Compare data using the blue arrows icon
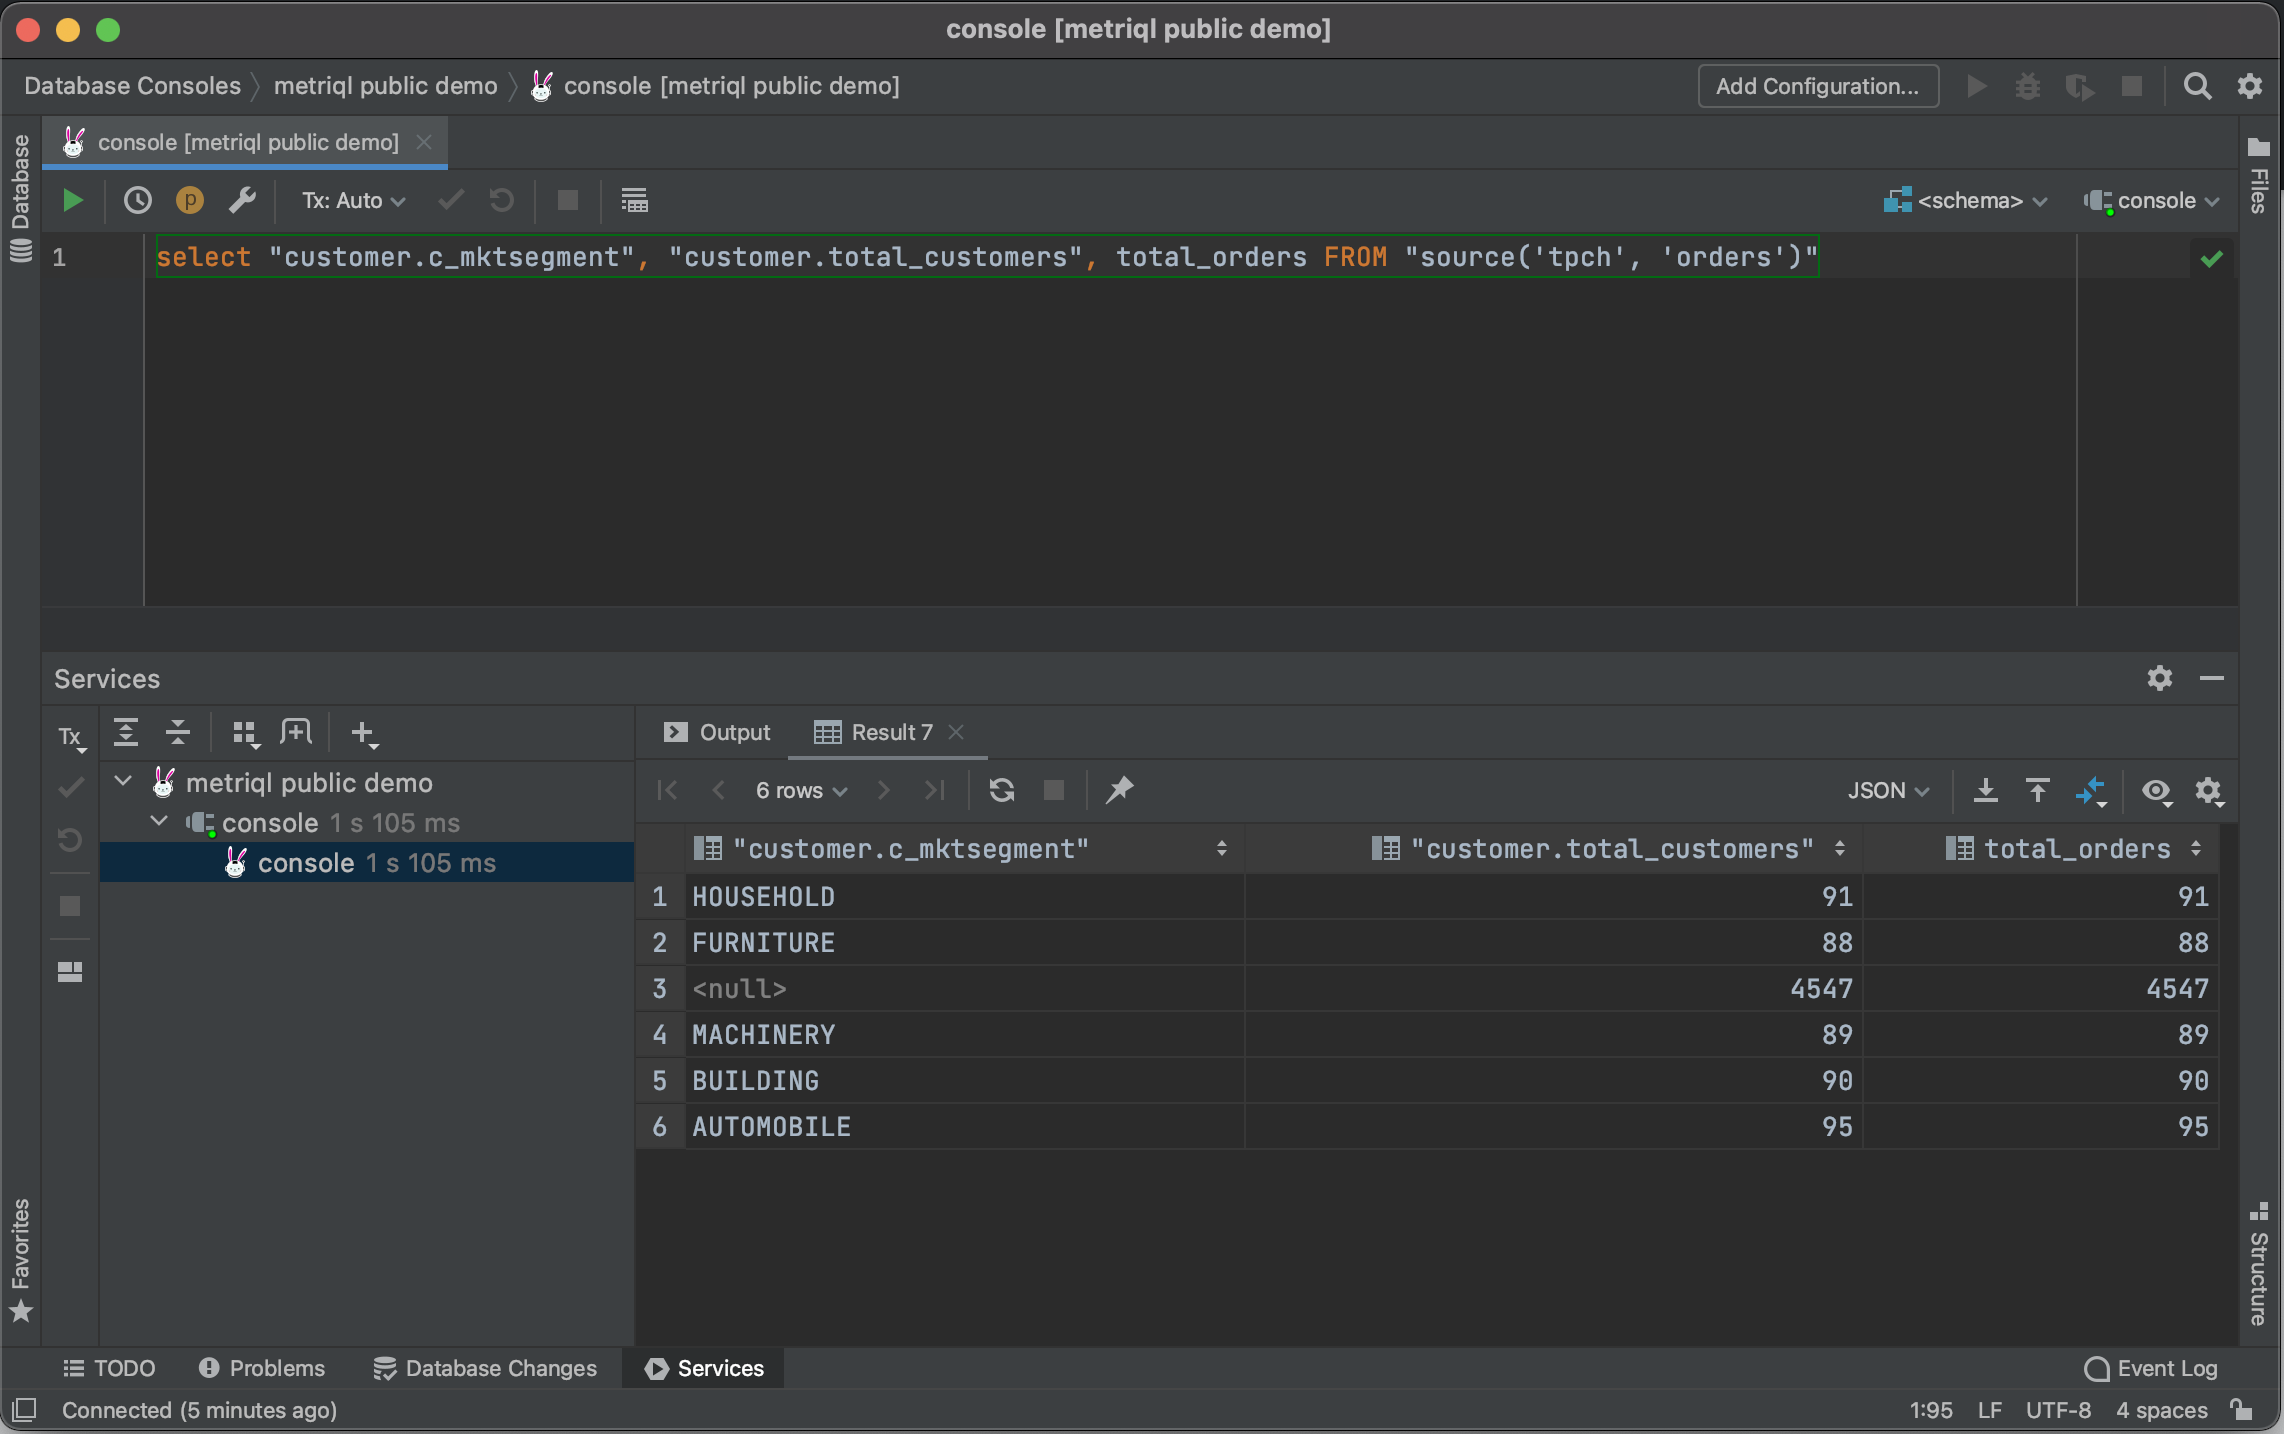The image size is (2284, 1434). (x=2092, y=790)
